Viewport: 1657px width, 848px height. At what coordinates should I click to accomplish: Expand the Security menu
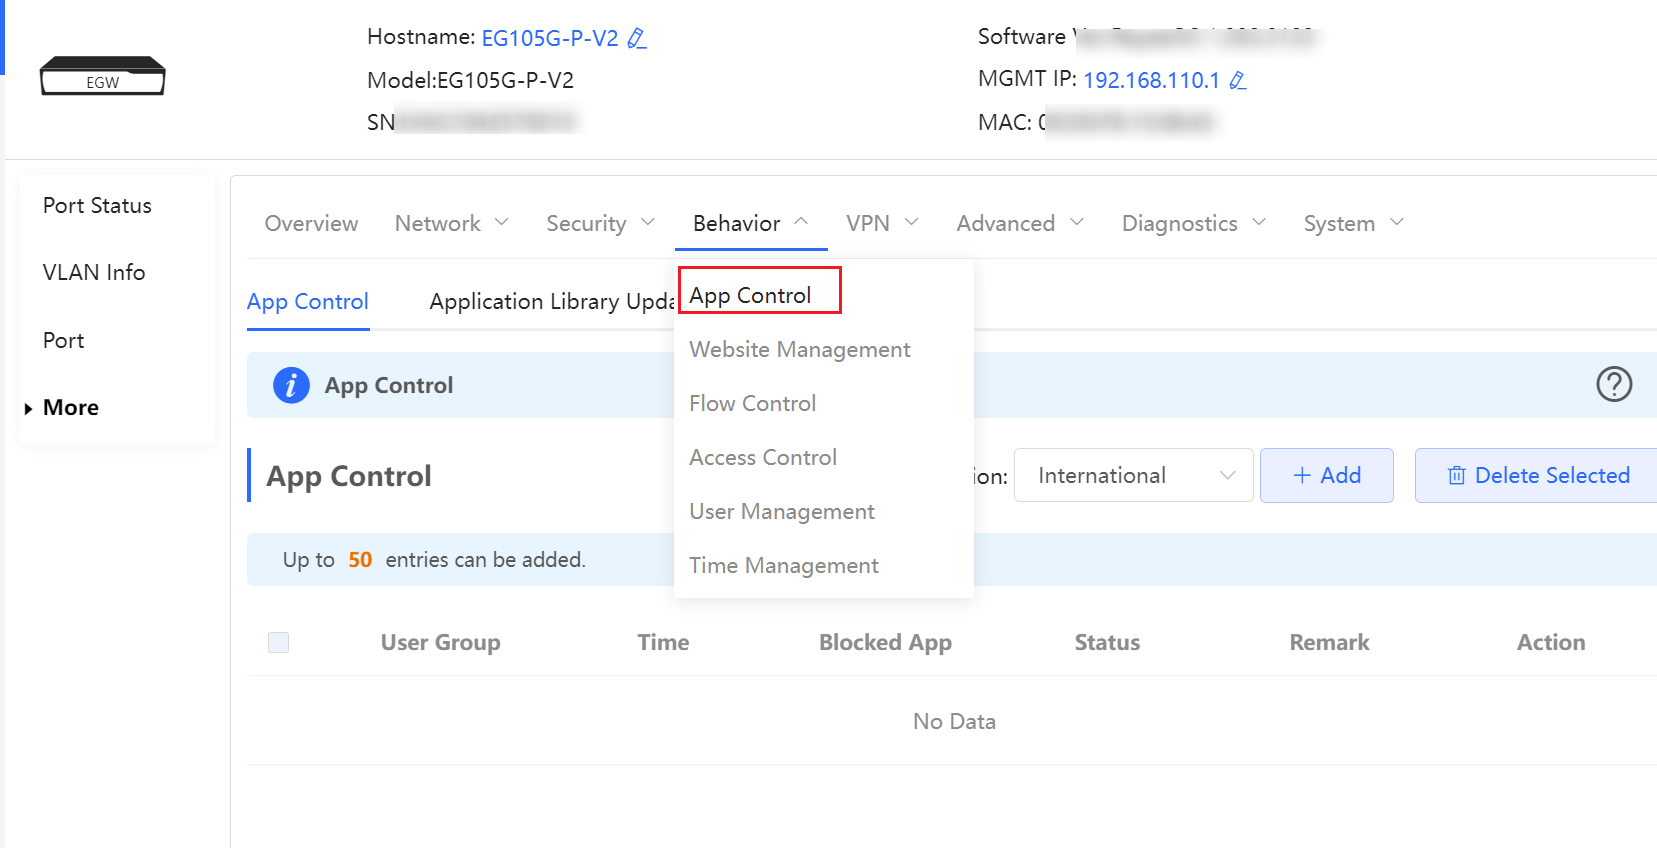pos(600,224)
